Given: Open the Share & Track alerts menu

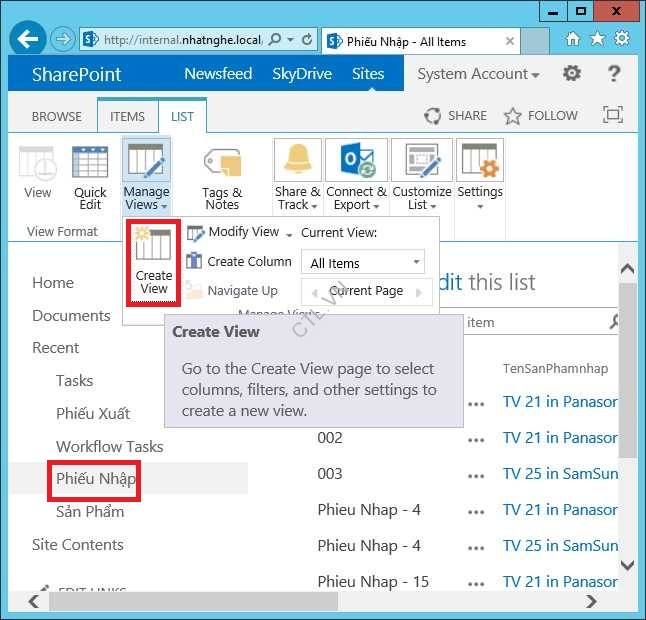Looking at the screenshot, I should point(297,178).
